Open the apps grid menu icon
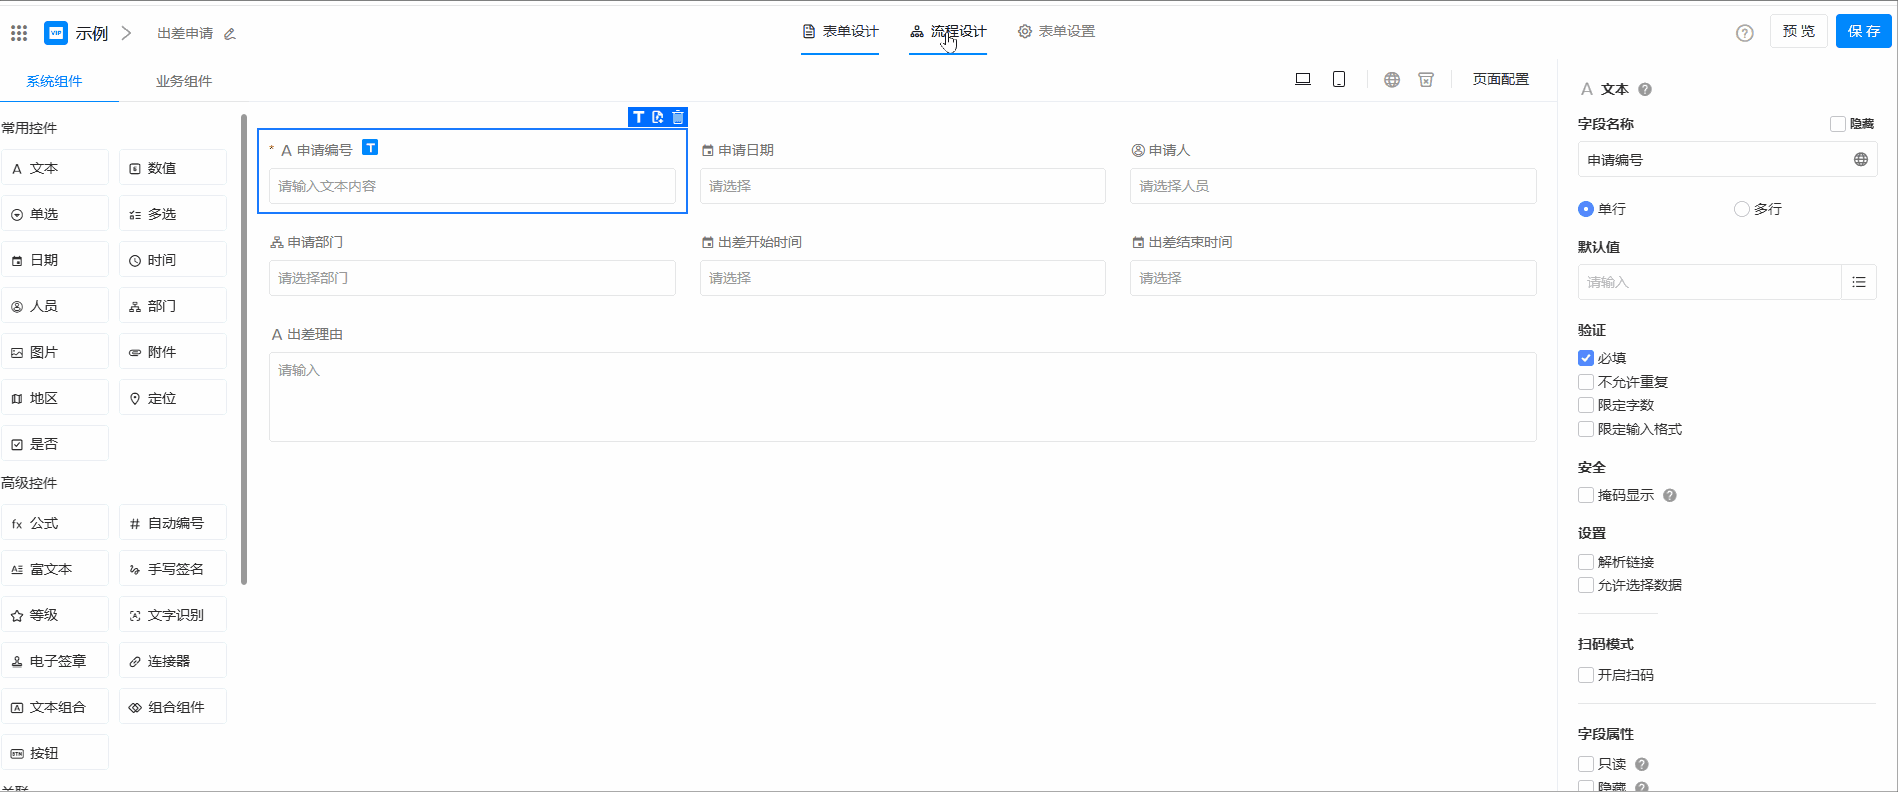Image resolution: width=1898 pixels, height=792 pixels. [19, 33]
